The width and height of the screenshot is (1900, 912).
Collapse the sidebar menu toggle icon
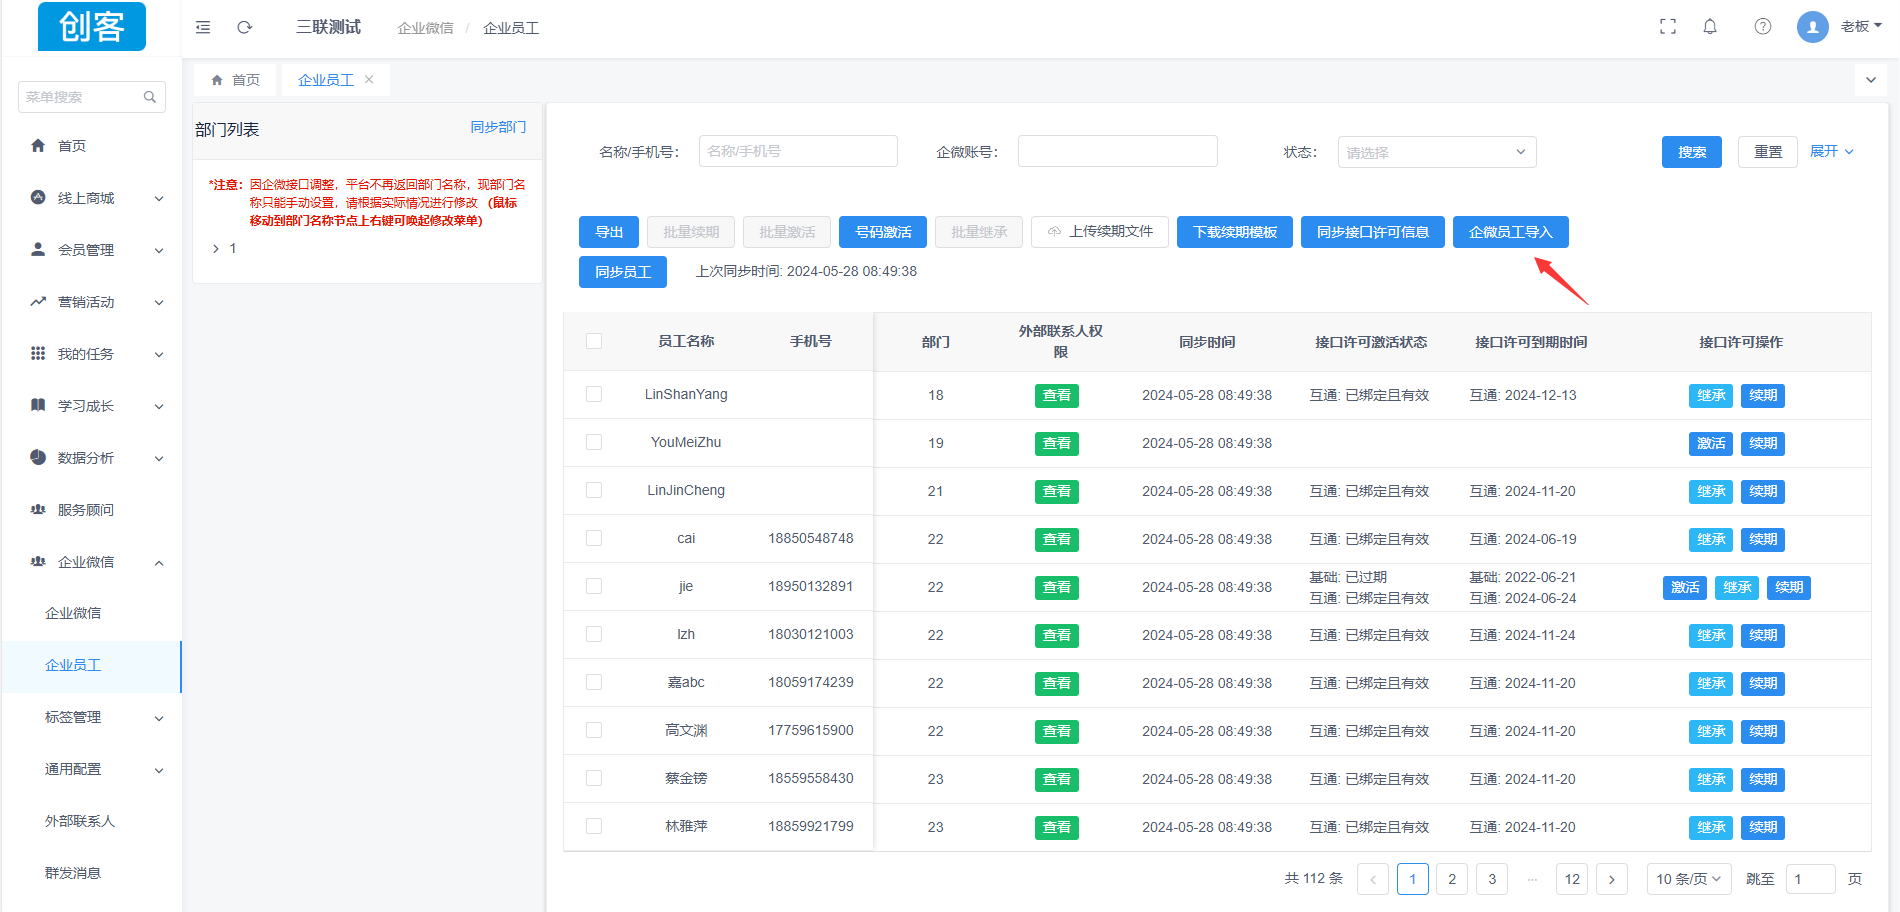[x=203, y=27]
